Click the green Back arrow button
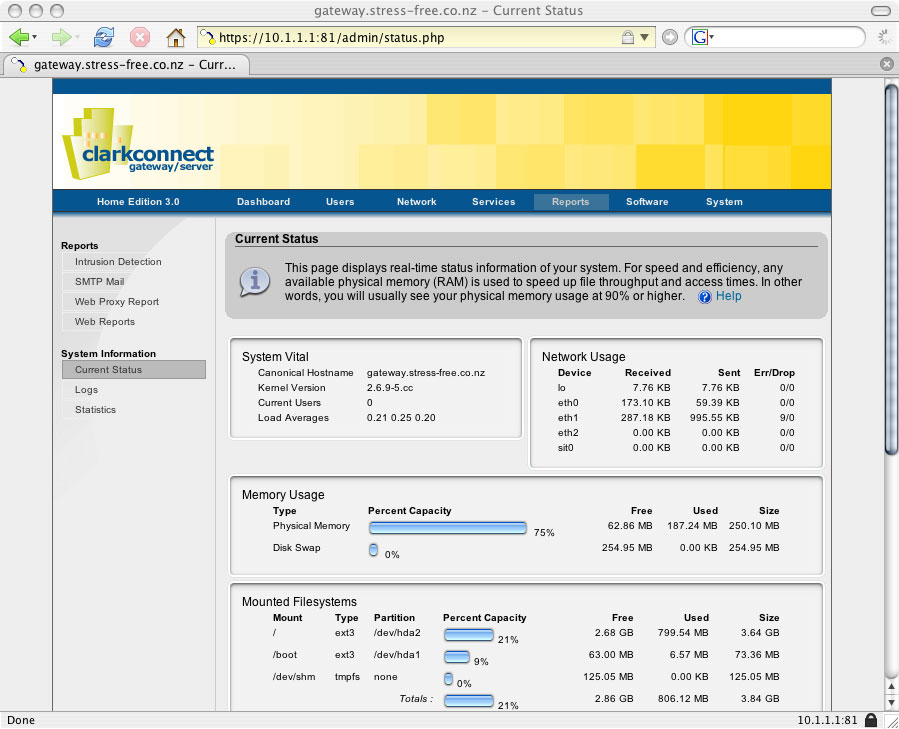This screenshot has width=899, height=729. (x=19, y=38)
